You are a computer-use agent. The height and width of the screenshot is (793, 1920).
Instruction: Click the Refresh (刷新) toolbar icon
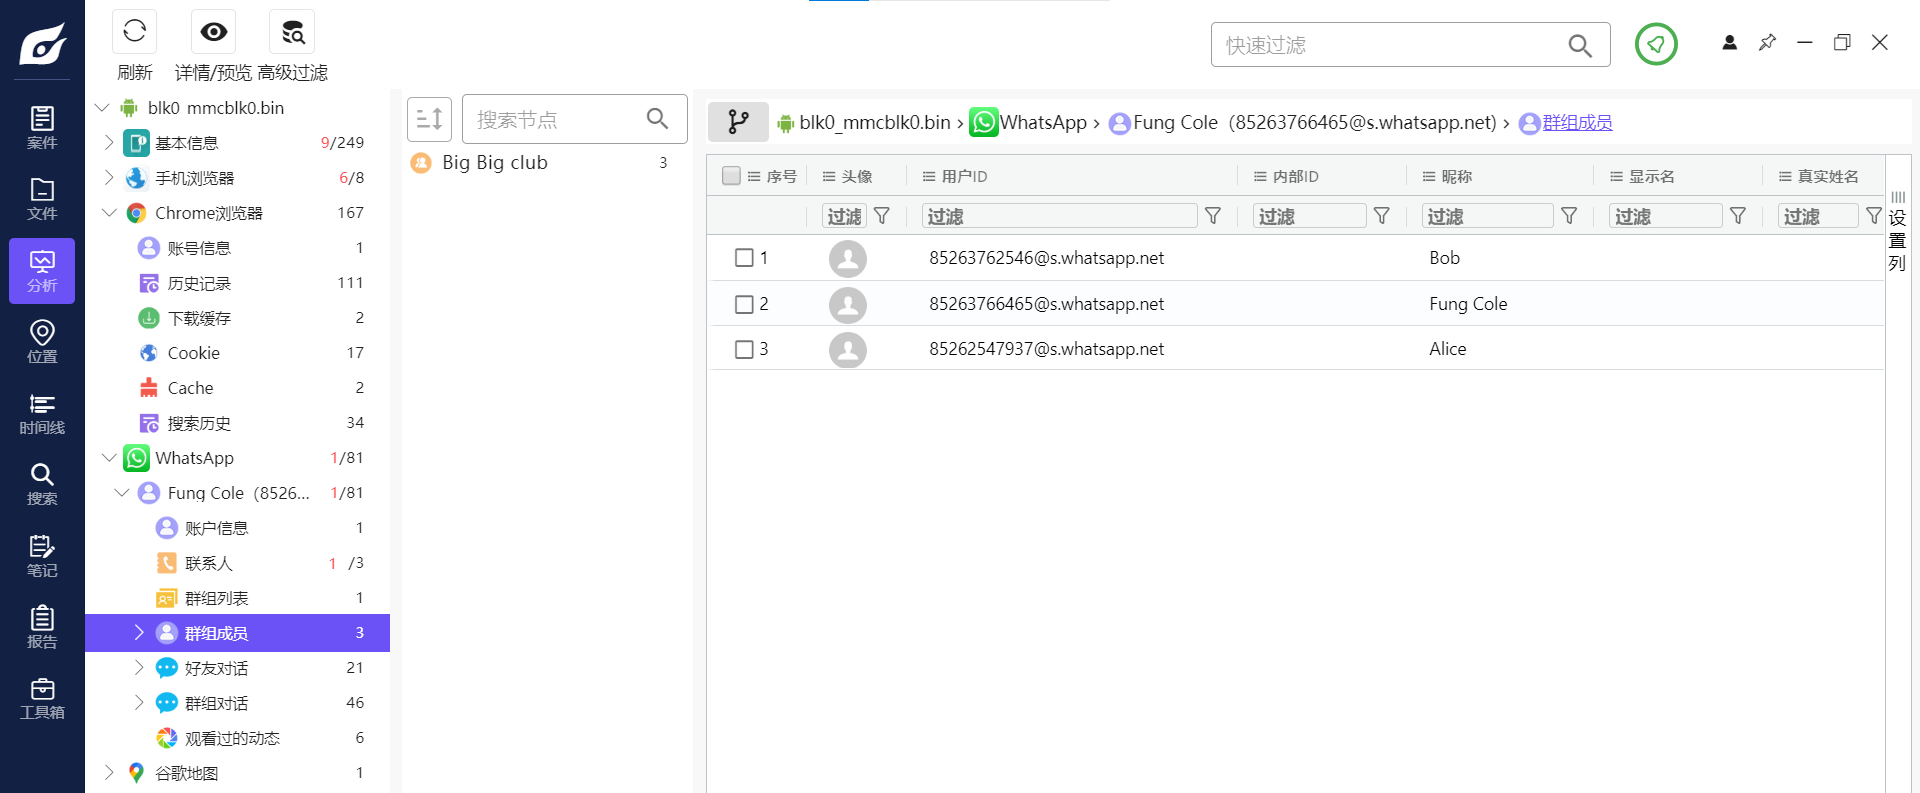pyautogui.click(x=134, y=32)
